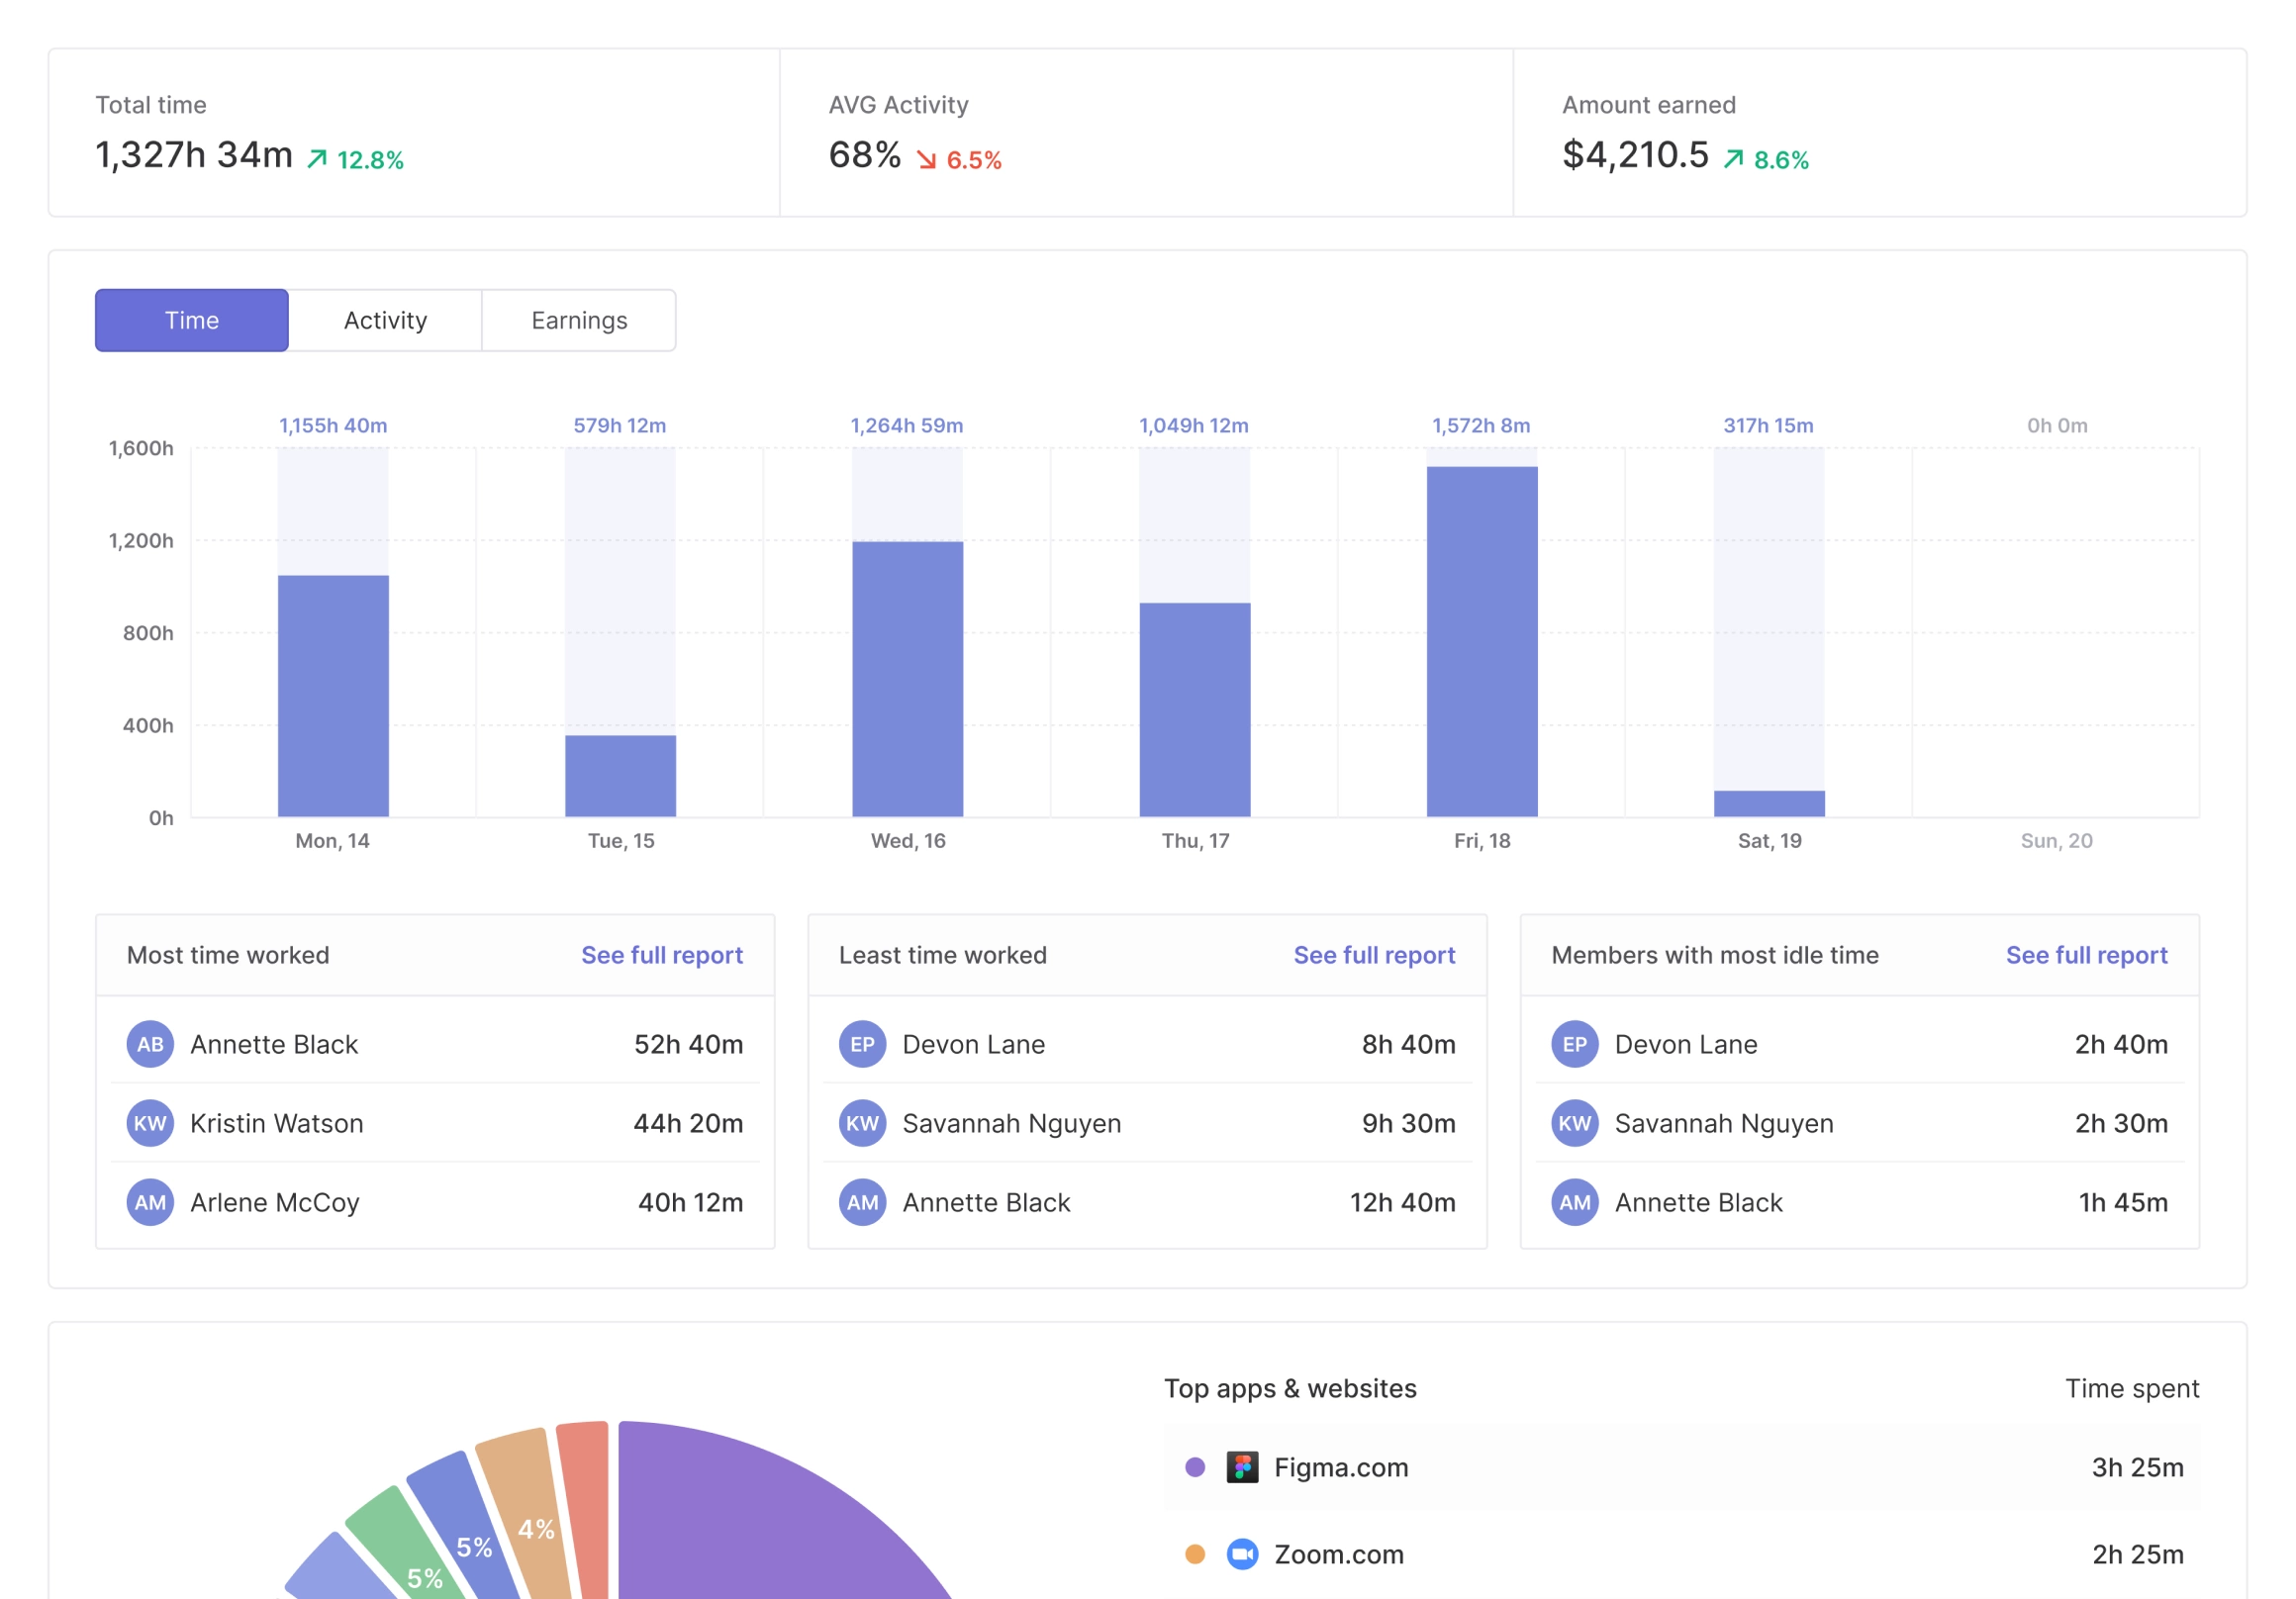This screenshot has height=1599, width=2296.
Task: Select the Sat, 19 bar in chart
Action: pyautogui.click(x=1769, y=804)
